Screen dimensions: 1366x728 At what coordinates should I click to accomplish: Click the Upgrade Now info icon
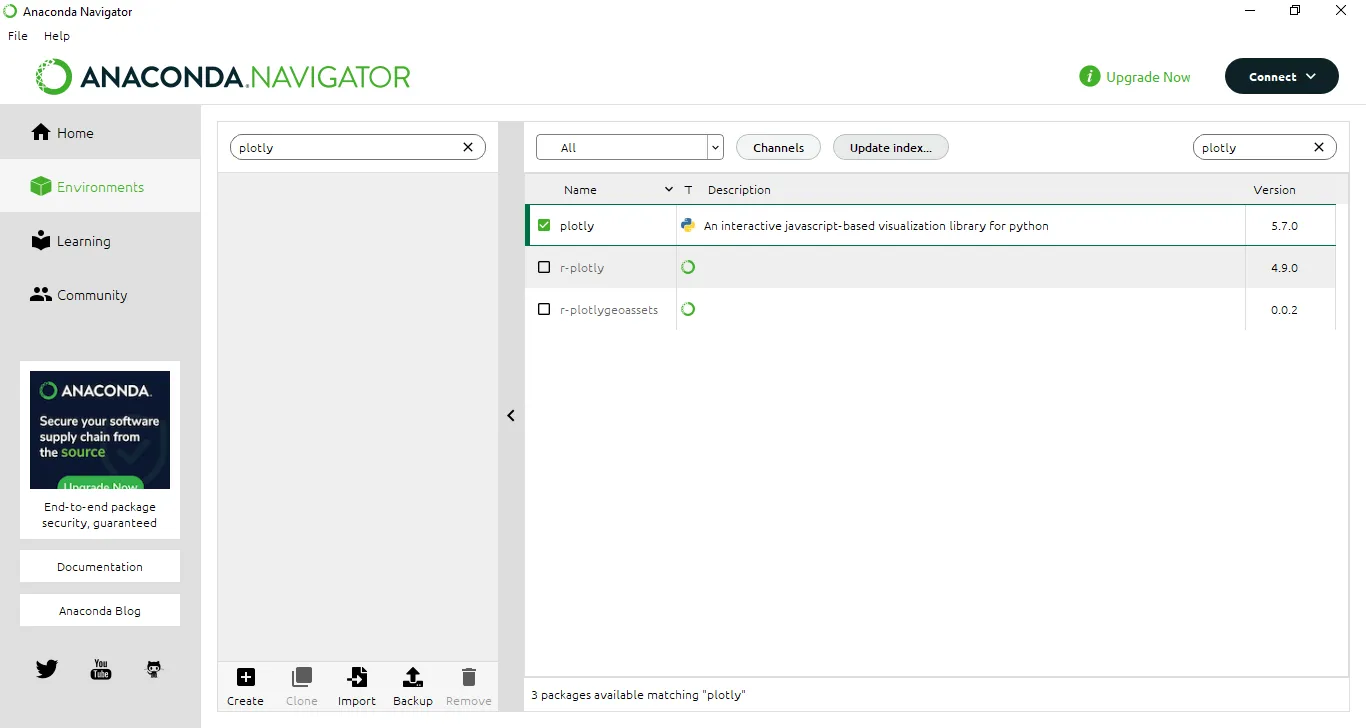click(1089, 77)
